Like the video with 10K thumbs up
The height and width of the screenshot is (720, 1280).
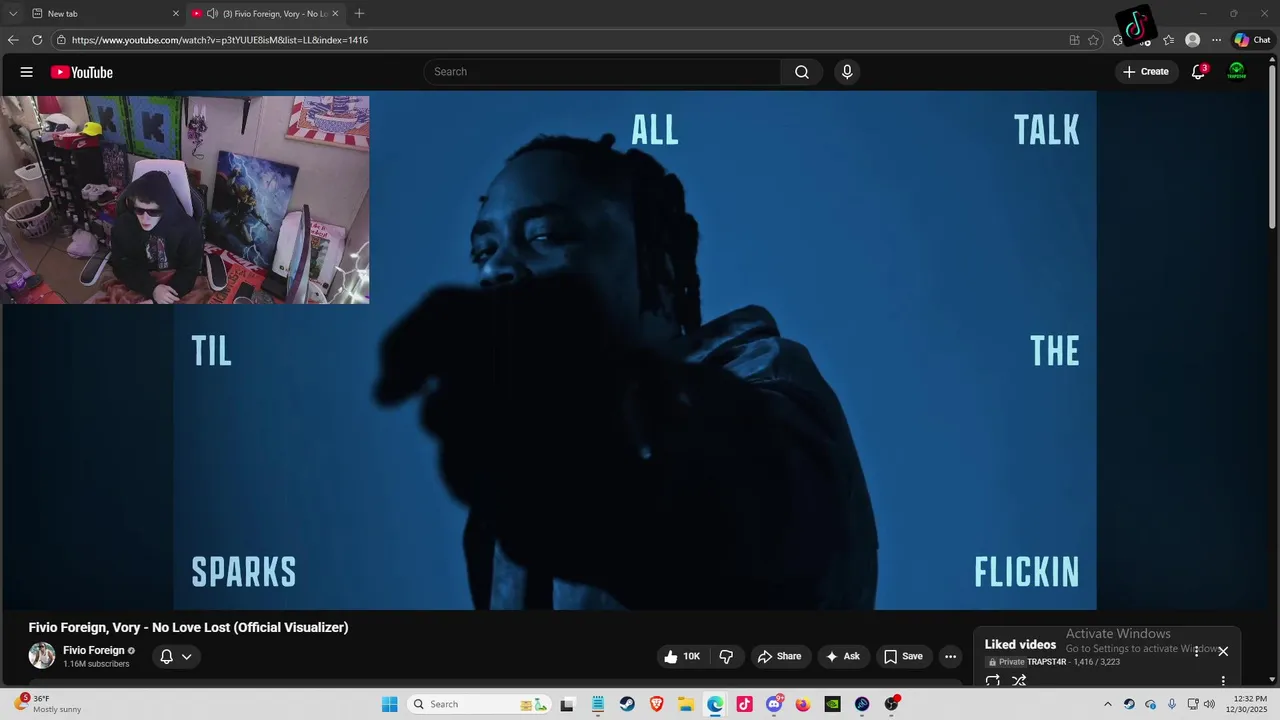pos(681,657)
